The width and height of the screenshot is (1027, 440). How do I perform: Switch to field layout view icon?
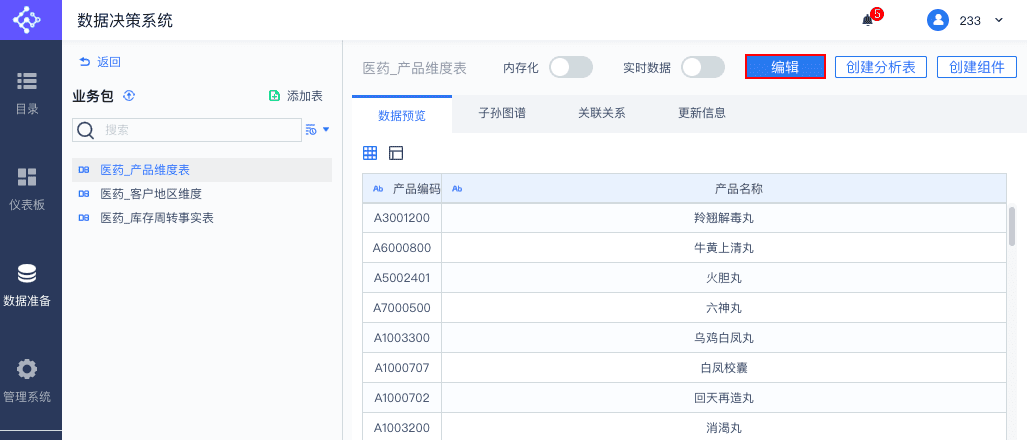(396, 153)
